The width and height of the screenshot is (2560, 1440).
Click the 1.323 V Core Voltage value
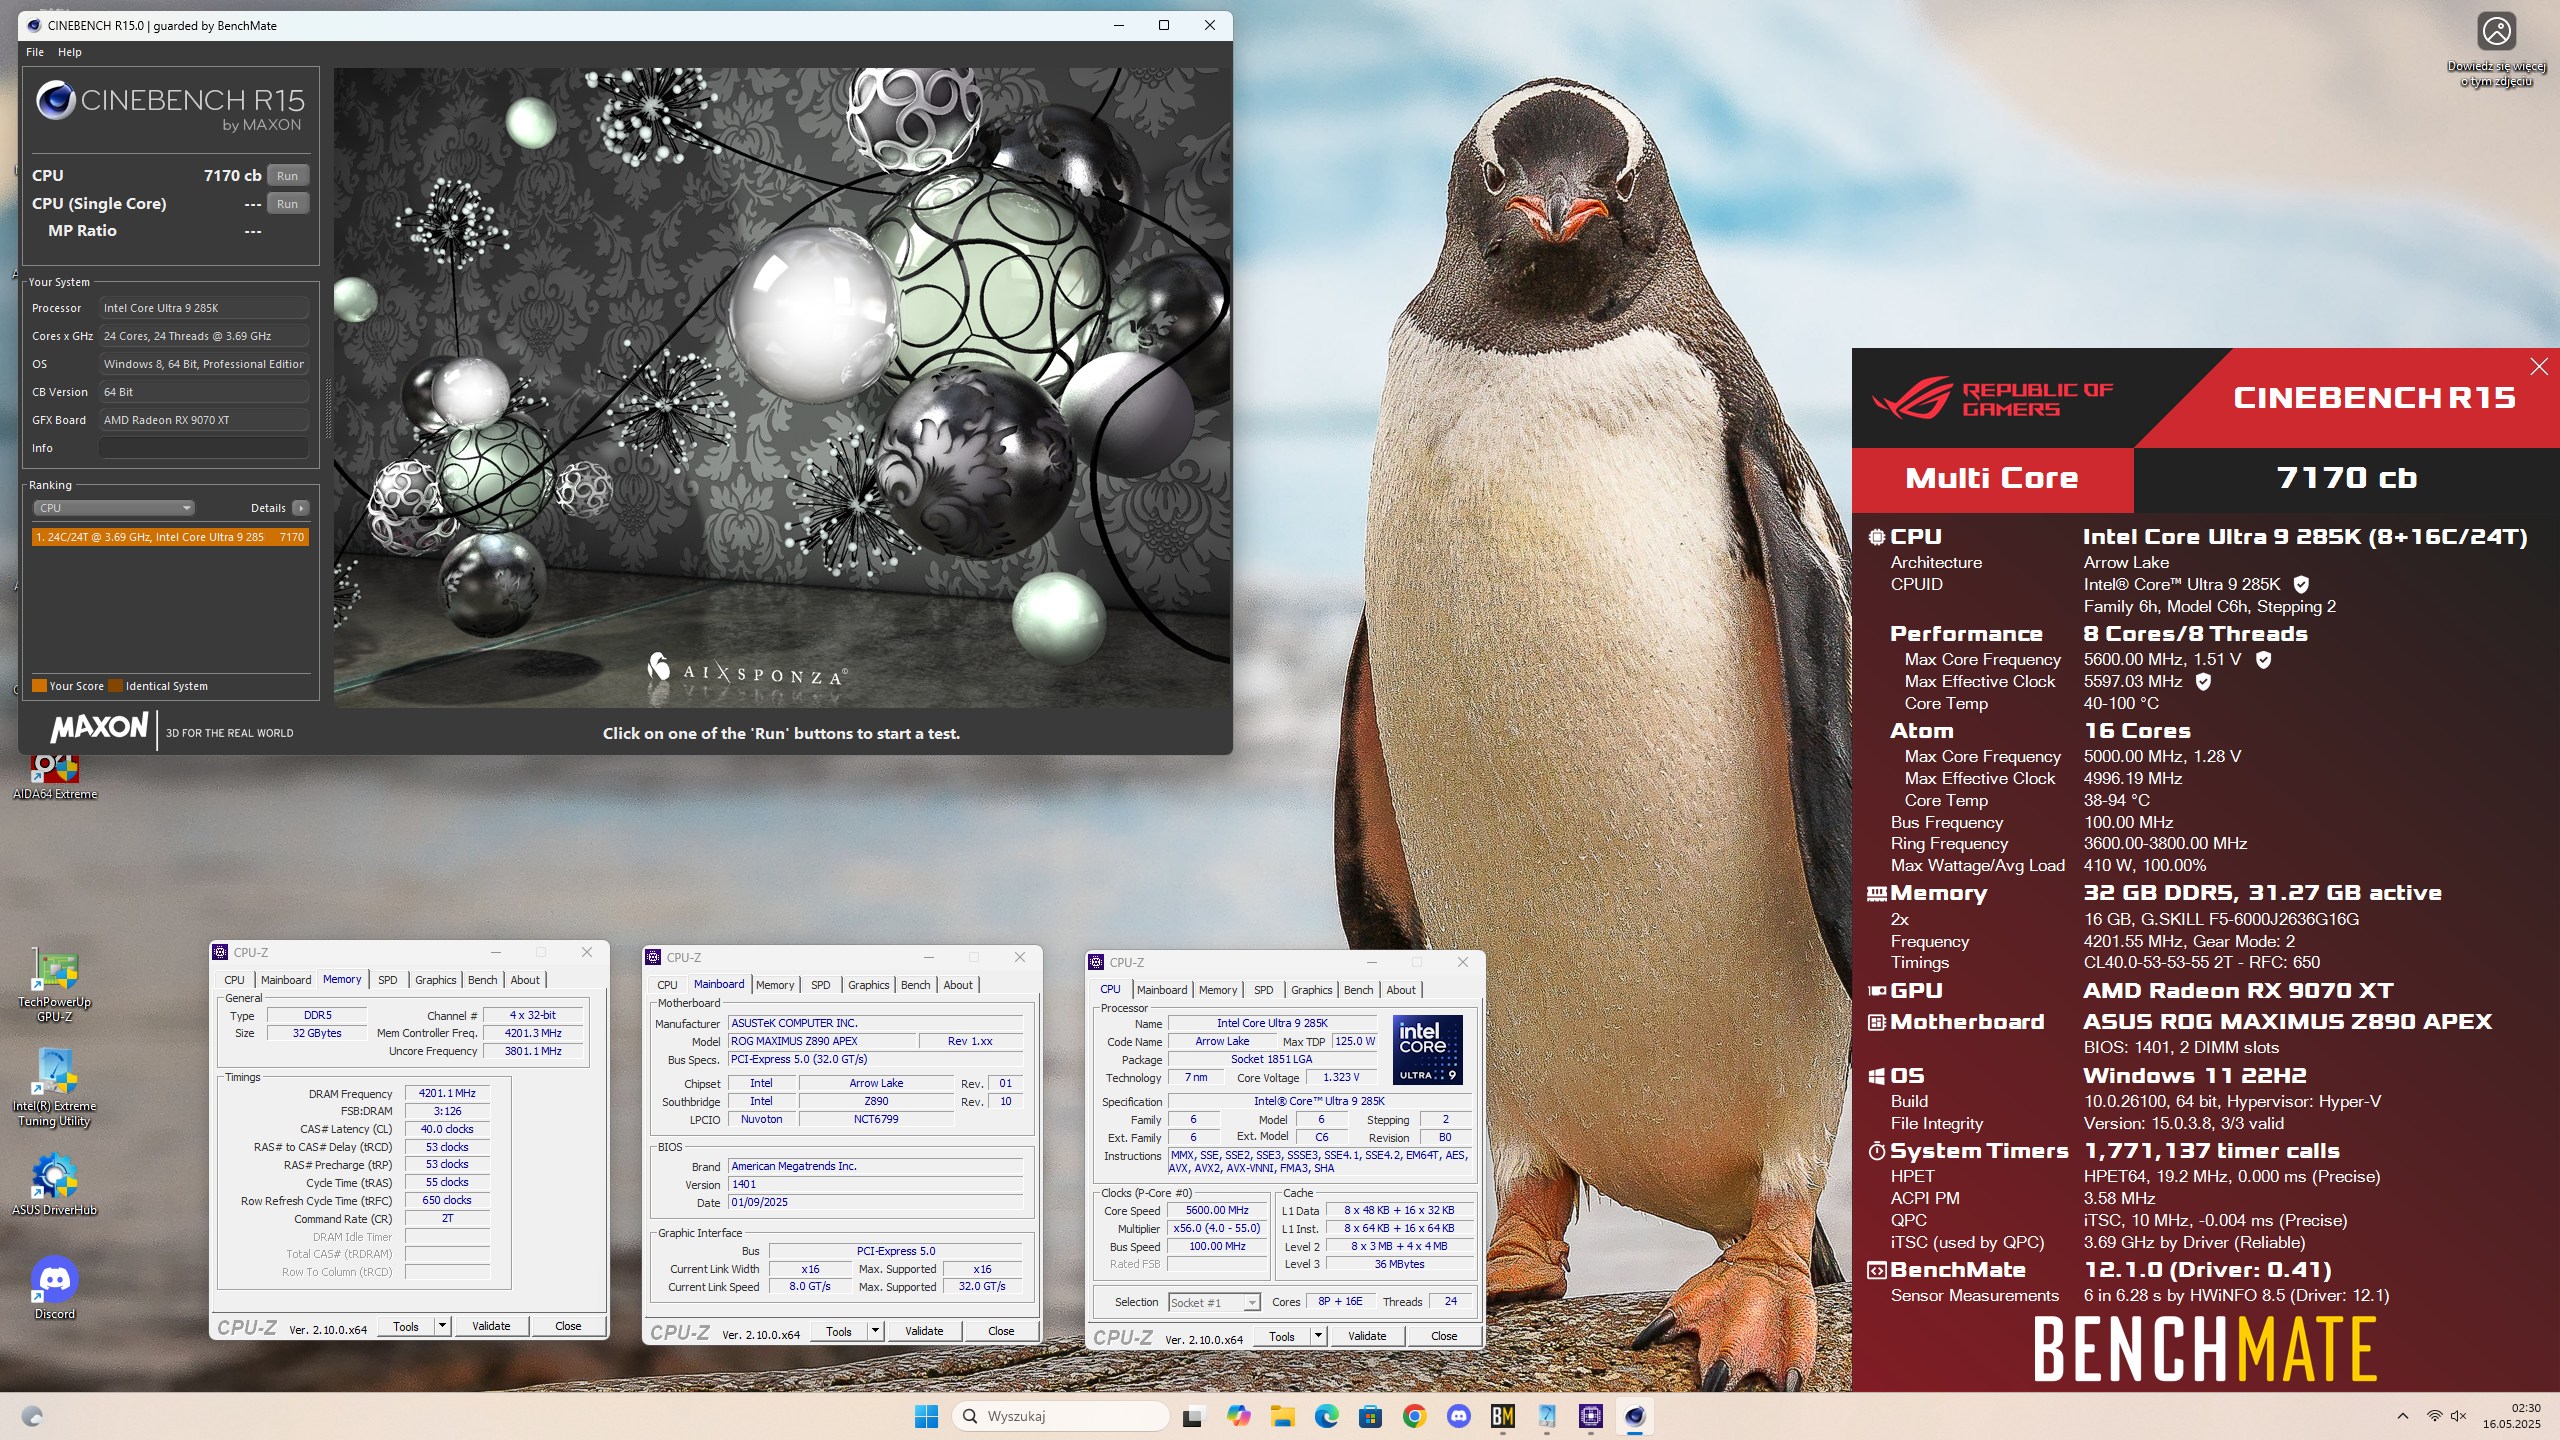click(x=1341, y=1077)
